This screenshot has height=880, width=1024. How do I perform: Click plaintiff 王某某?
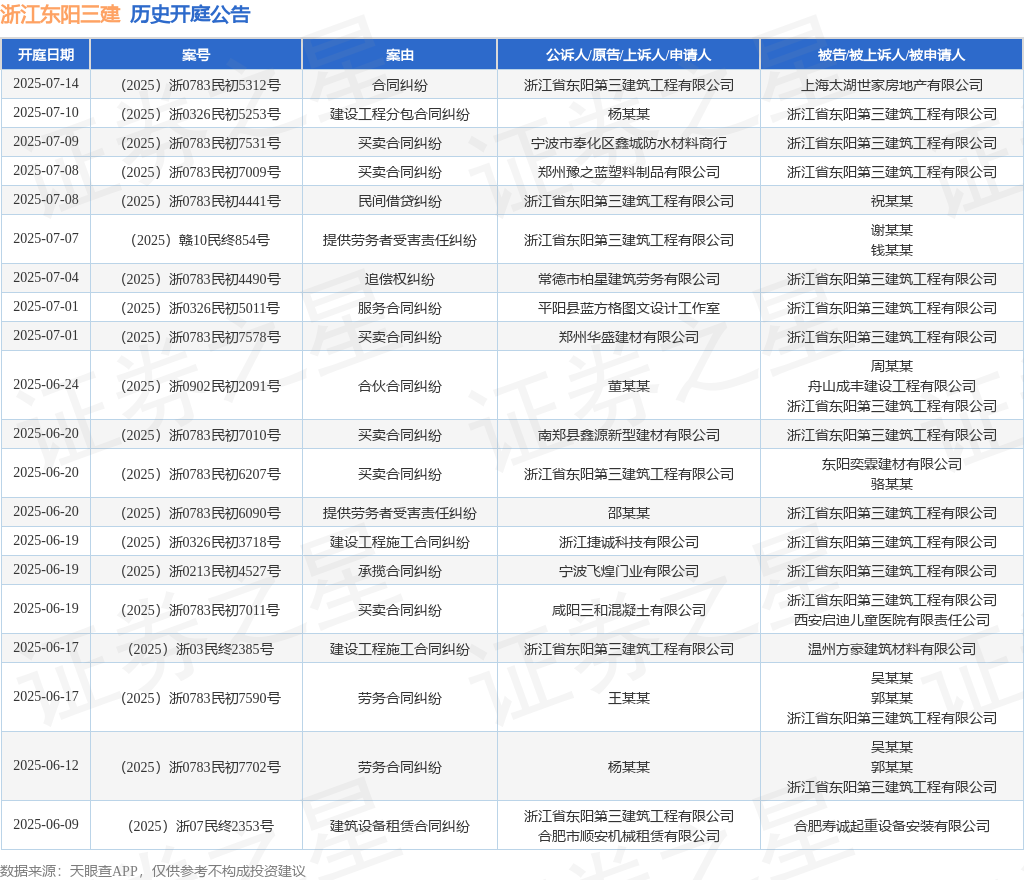tap(628, 699)
